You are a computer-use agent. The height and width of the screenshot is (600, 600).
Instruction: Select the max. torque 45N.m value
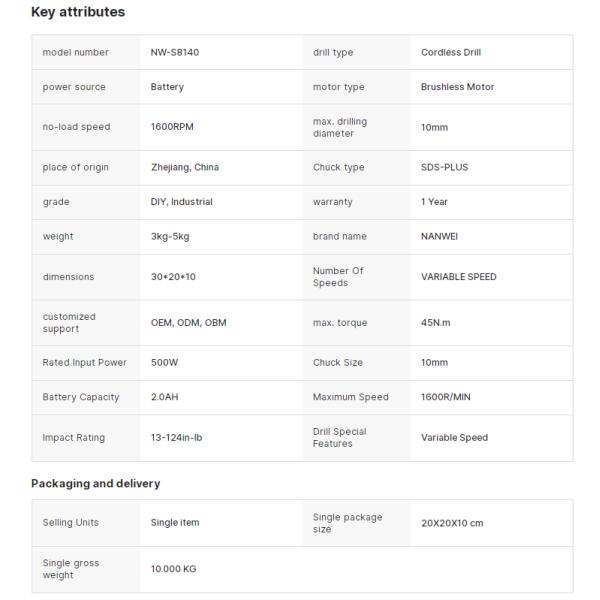(x=438, y=322)
